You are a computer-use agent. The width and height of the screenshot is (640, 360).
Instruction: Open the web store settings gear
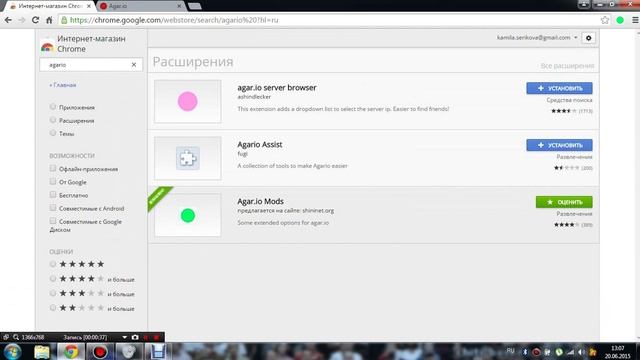[x=589, y=38]
